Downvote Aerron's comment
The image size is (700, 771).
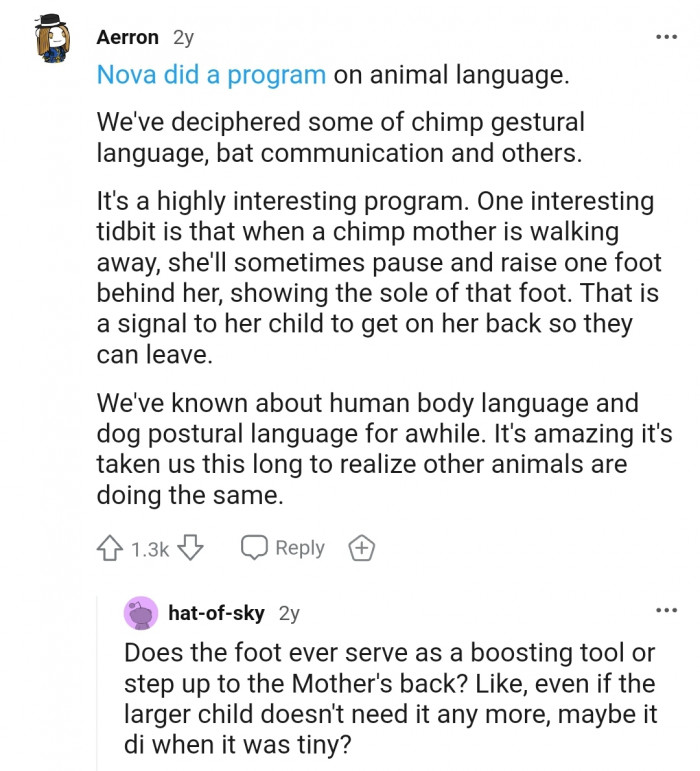[195, 548]
